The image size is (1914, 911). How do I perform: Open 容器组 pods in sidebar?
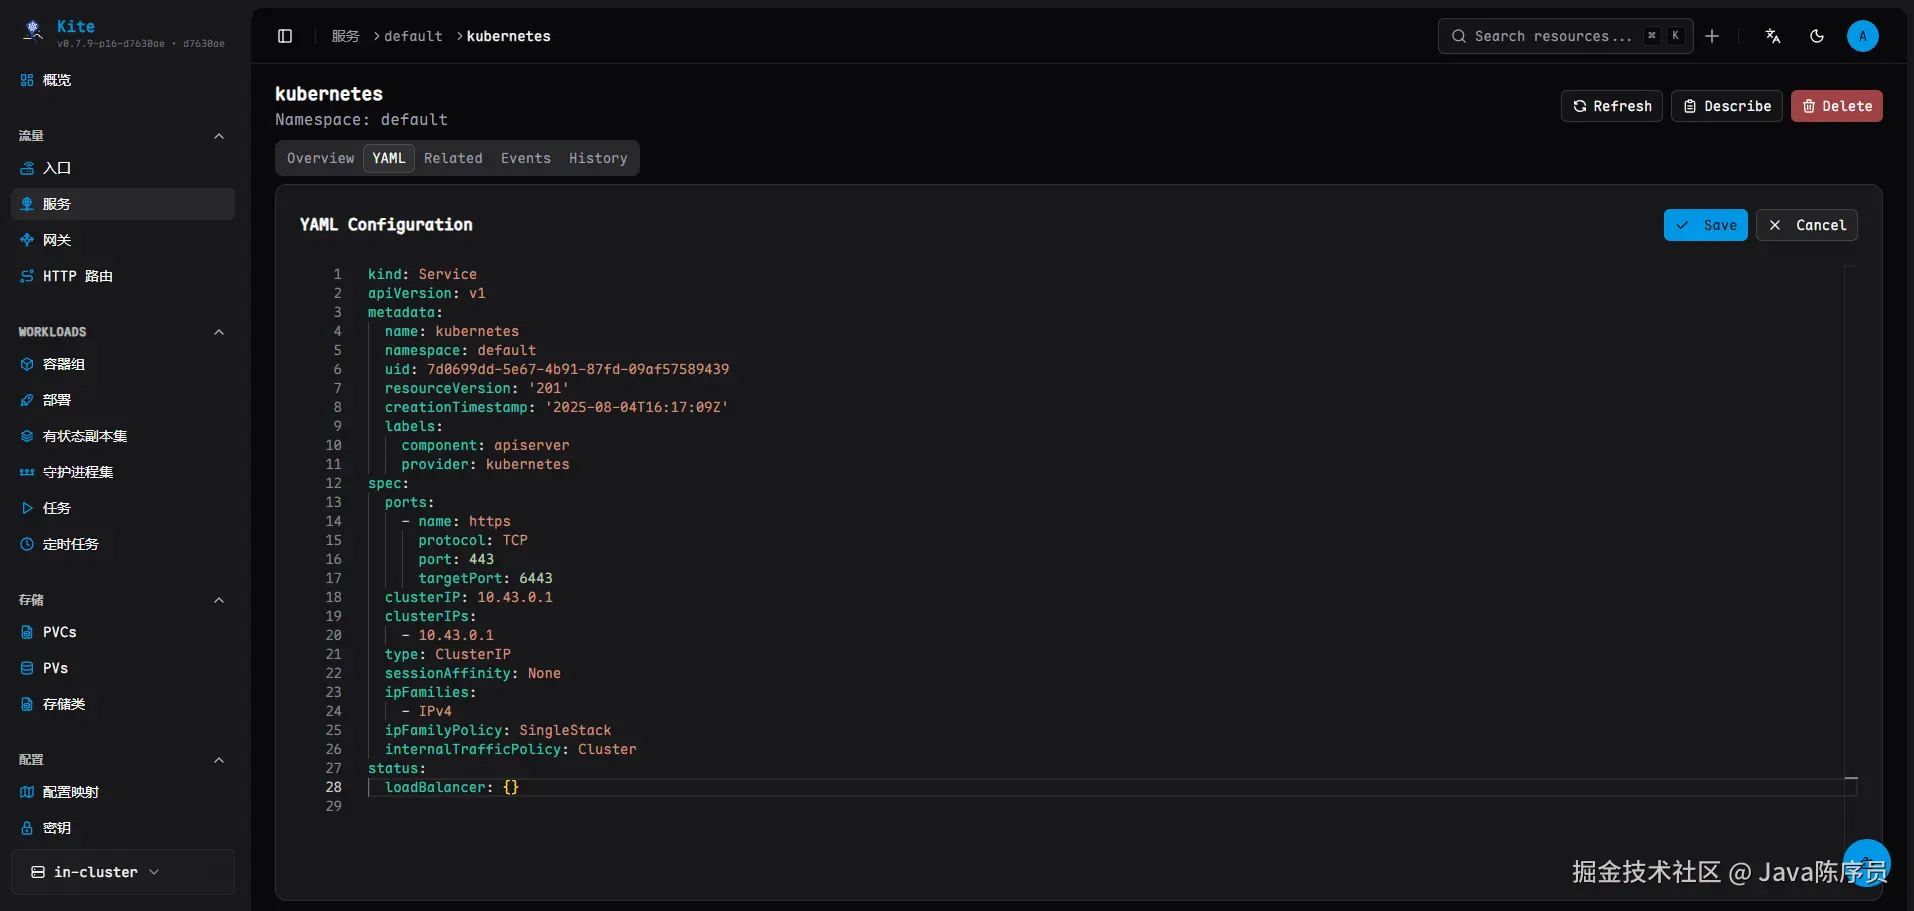click(63, 364)
